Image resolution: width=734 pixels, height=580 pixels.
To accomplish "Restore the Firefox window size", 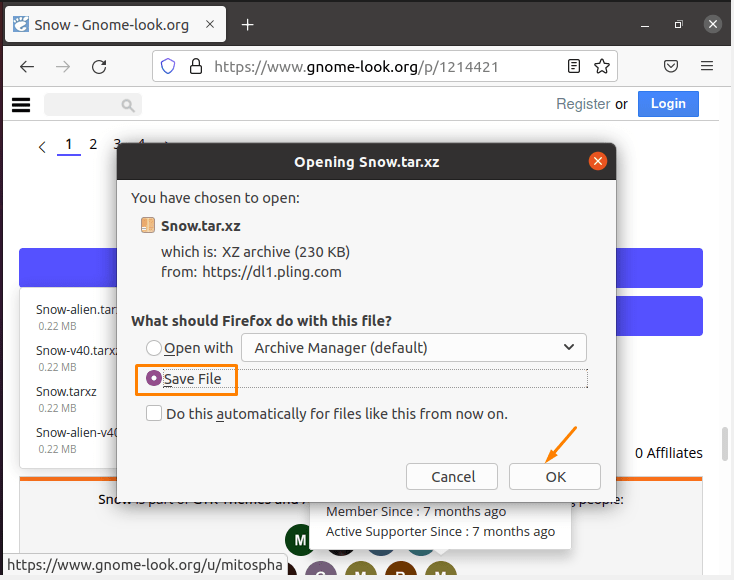I will point(678,24).
